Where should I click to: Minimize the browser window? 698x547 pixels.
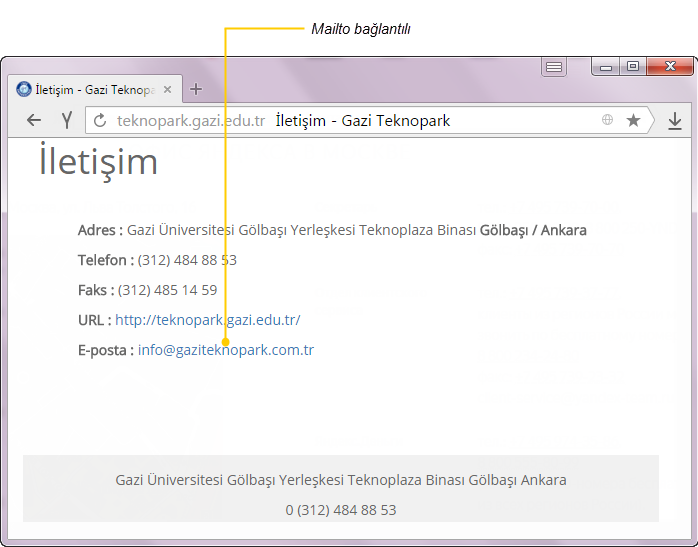[606, 67]
